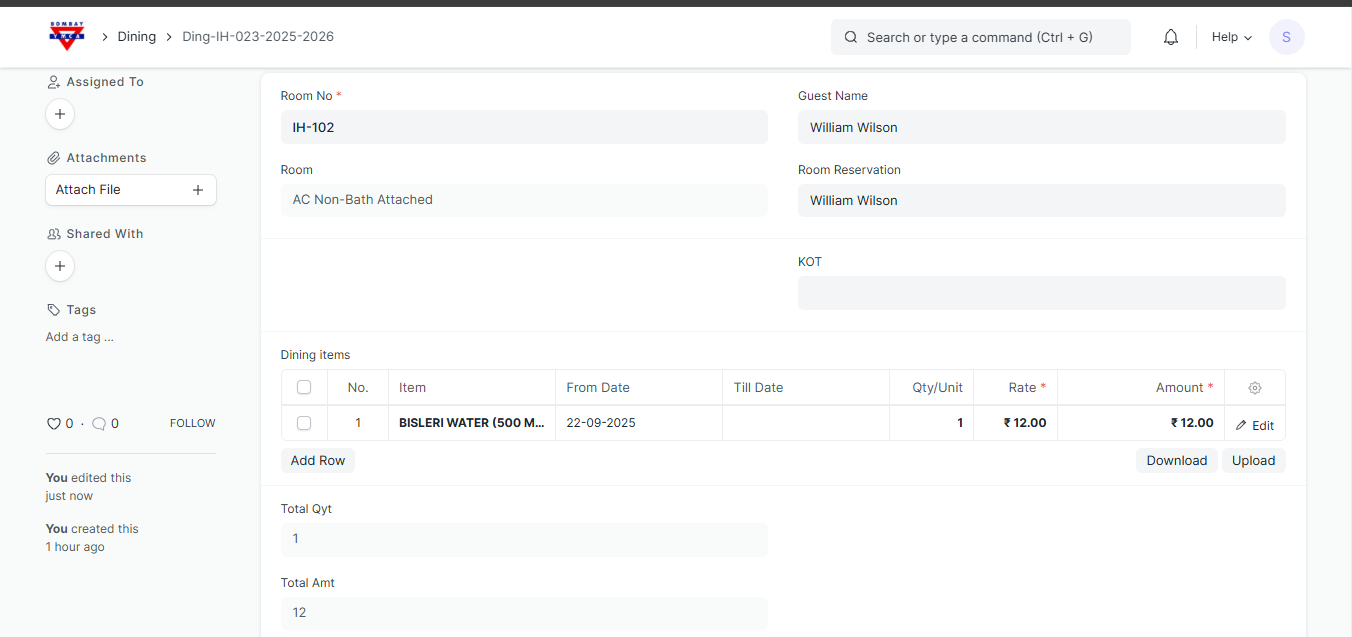Open the Room No field IH-102
The width and height of the screenshot is (1352, 637).
pyautogui.click(x=524, y=127)
